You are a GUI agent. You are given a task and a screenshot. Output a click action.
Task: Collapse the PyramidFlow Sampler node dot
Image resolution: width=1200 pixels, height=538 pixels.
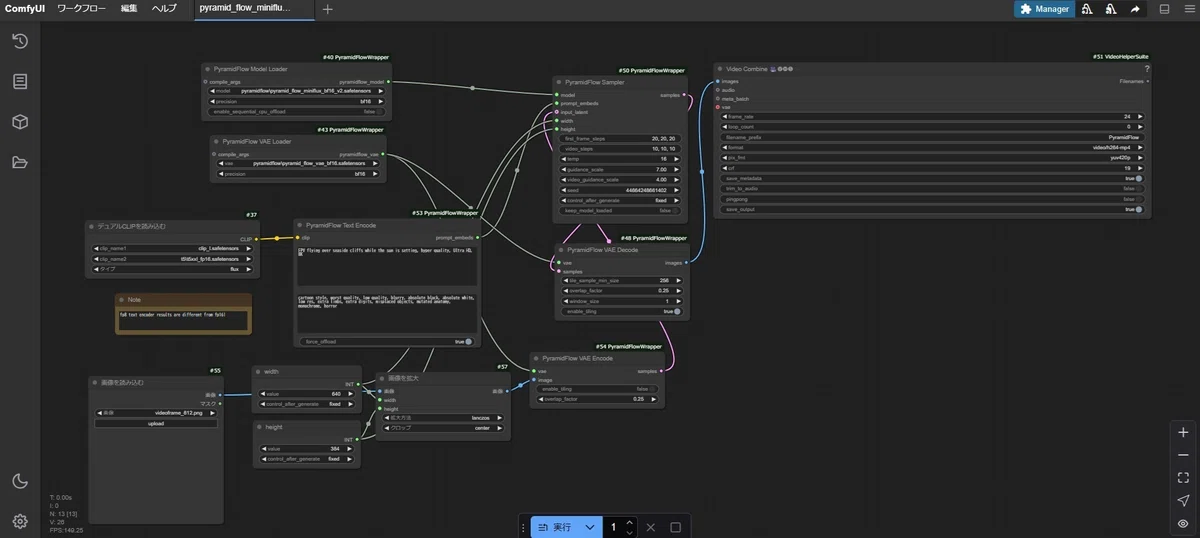[x=559, y=82]
